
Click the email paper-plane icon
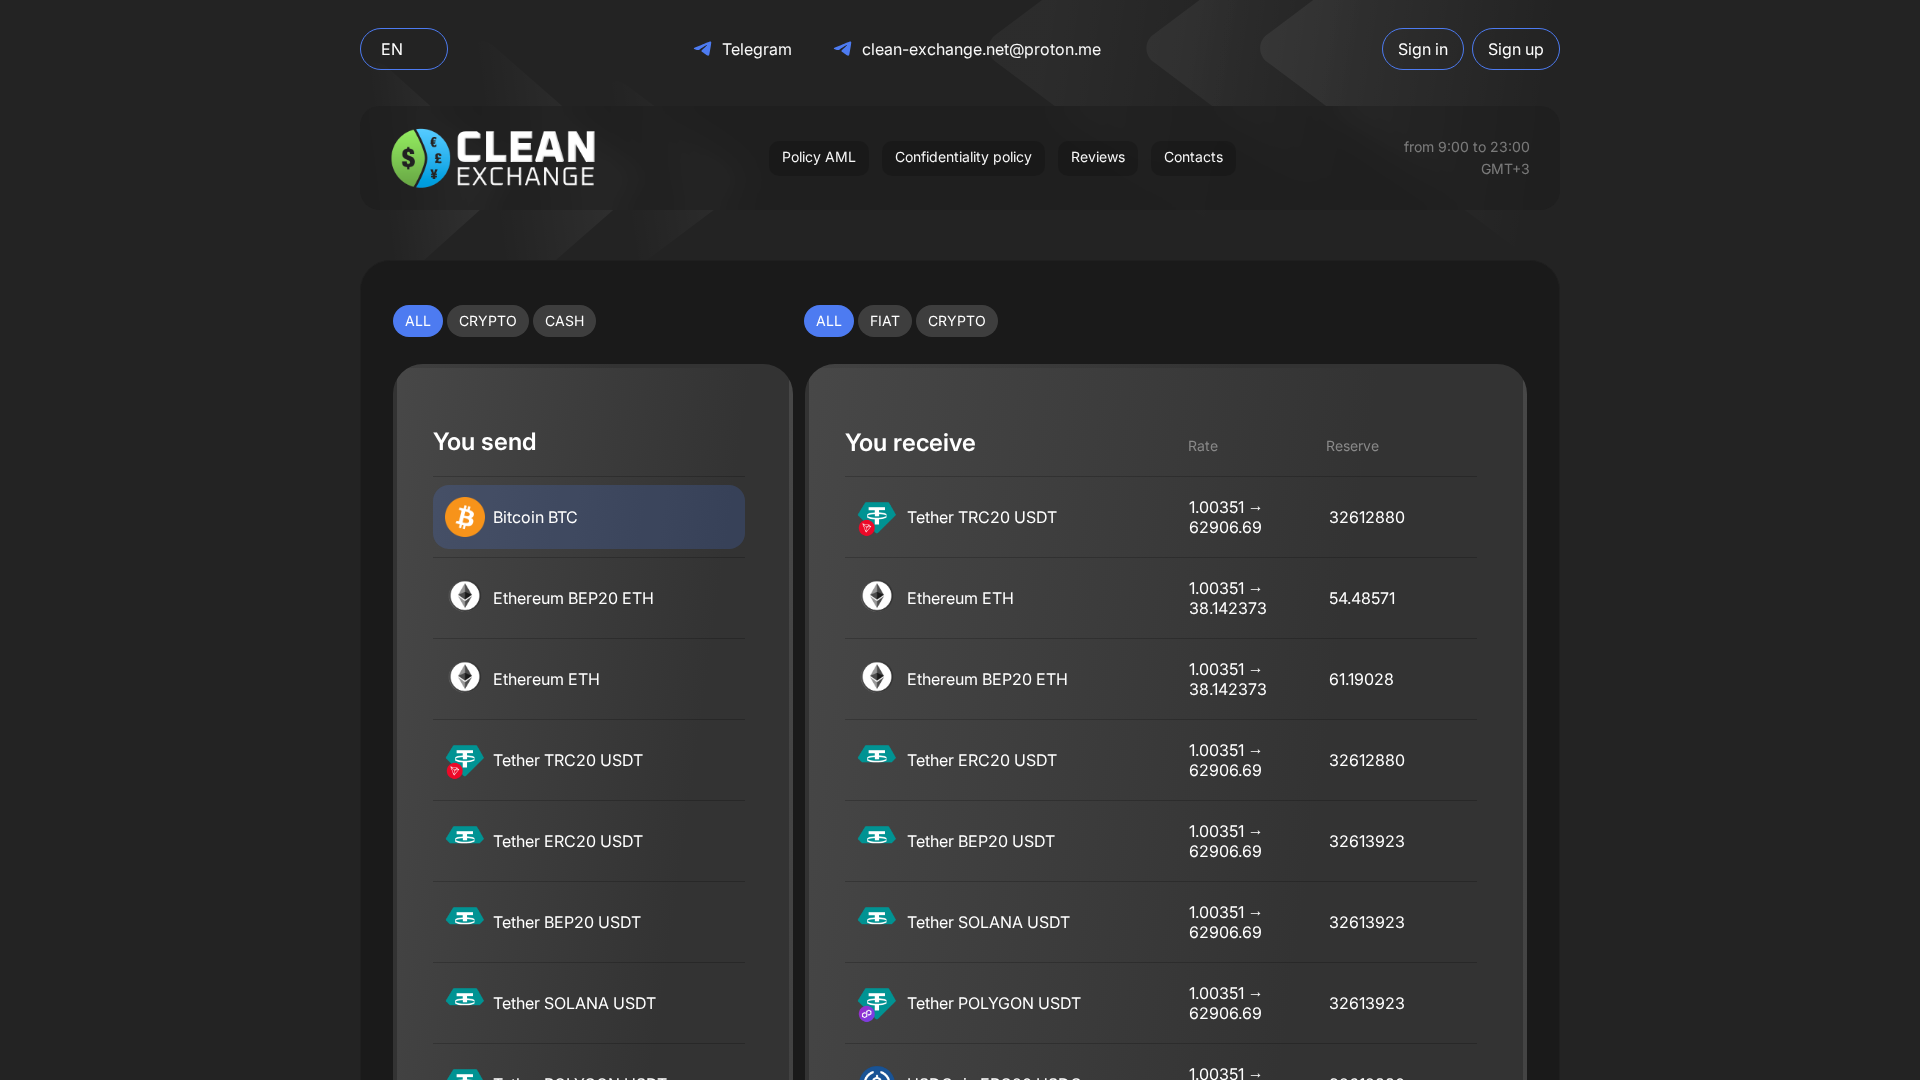click(x=843, y=49)
